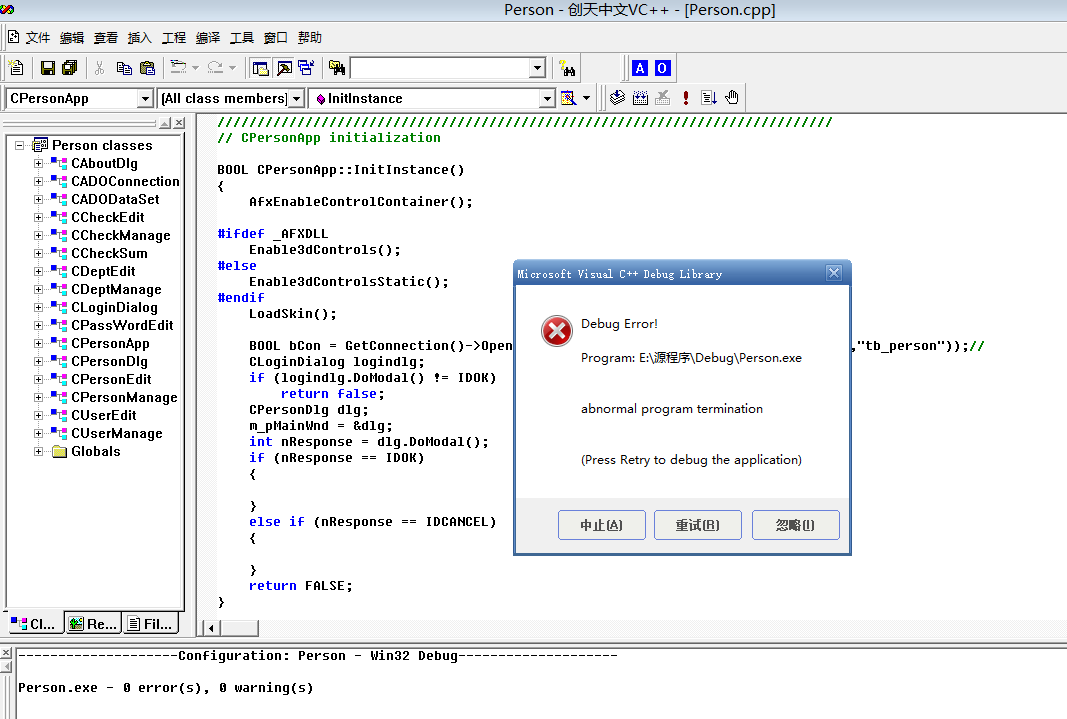The height and width of the screenshot is (719, 1067).
Task: Expand the CLoginDialog class node
Action: point(38,307)
